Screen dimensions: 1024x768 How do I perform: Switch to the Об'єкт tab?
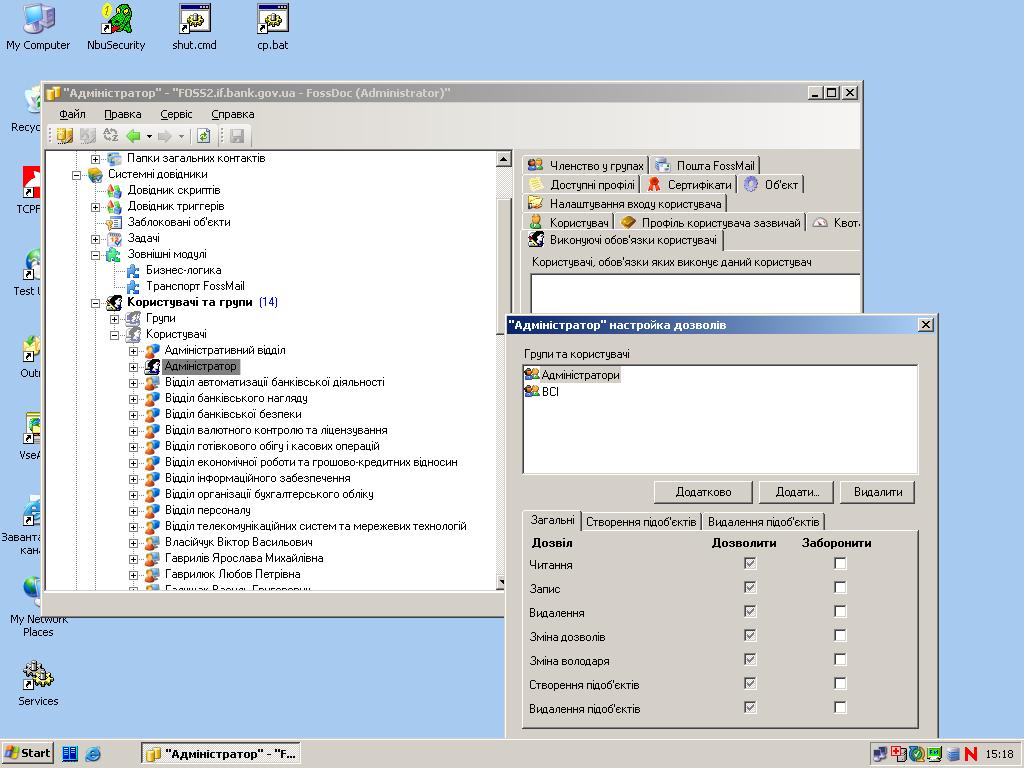(772, 185)
